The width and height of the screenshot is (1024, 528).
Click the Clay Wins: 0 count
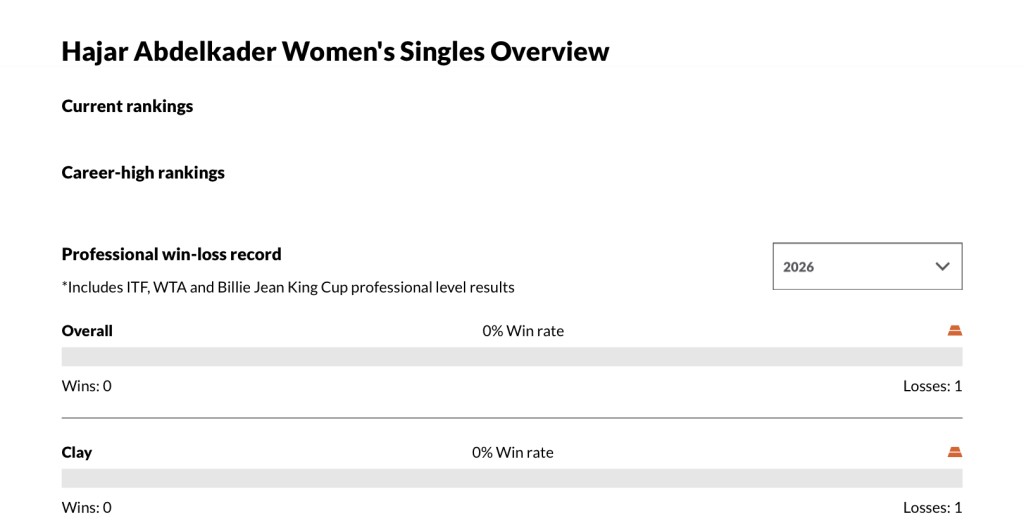87,507
